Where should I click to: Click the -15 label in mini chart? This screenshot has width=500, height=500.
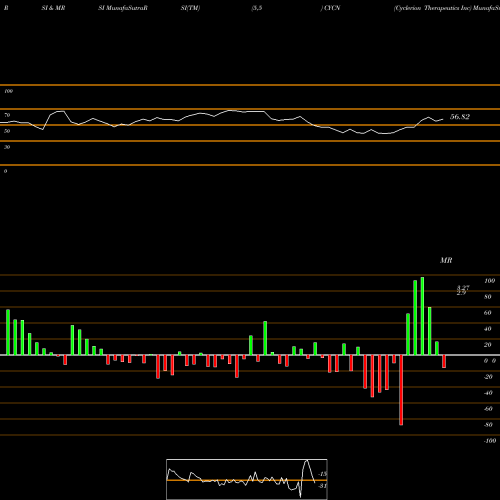(x=323, y=474)
